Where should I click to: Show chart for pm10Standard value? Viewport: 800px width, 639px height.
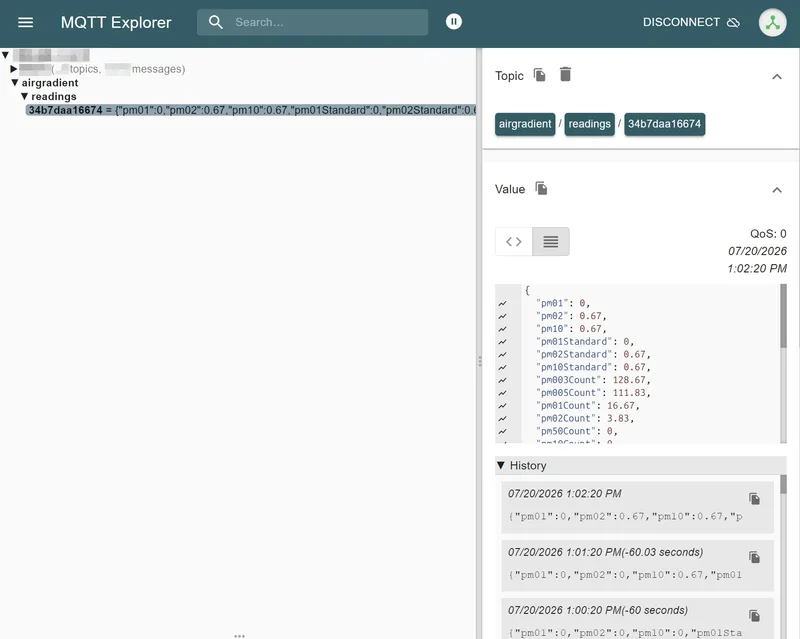coord(503,367)
